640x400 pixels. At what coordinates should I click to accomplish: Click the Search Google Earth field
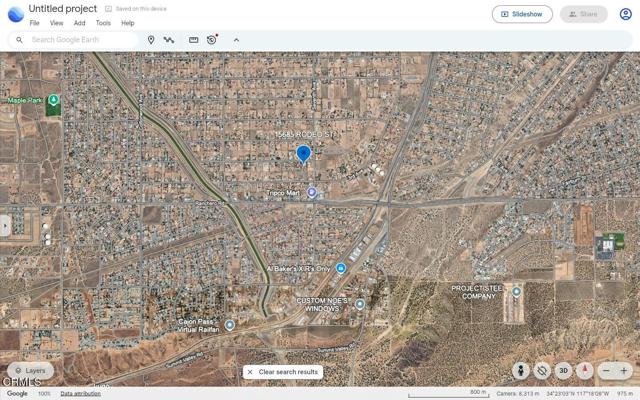point(80,40)
